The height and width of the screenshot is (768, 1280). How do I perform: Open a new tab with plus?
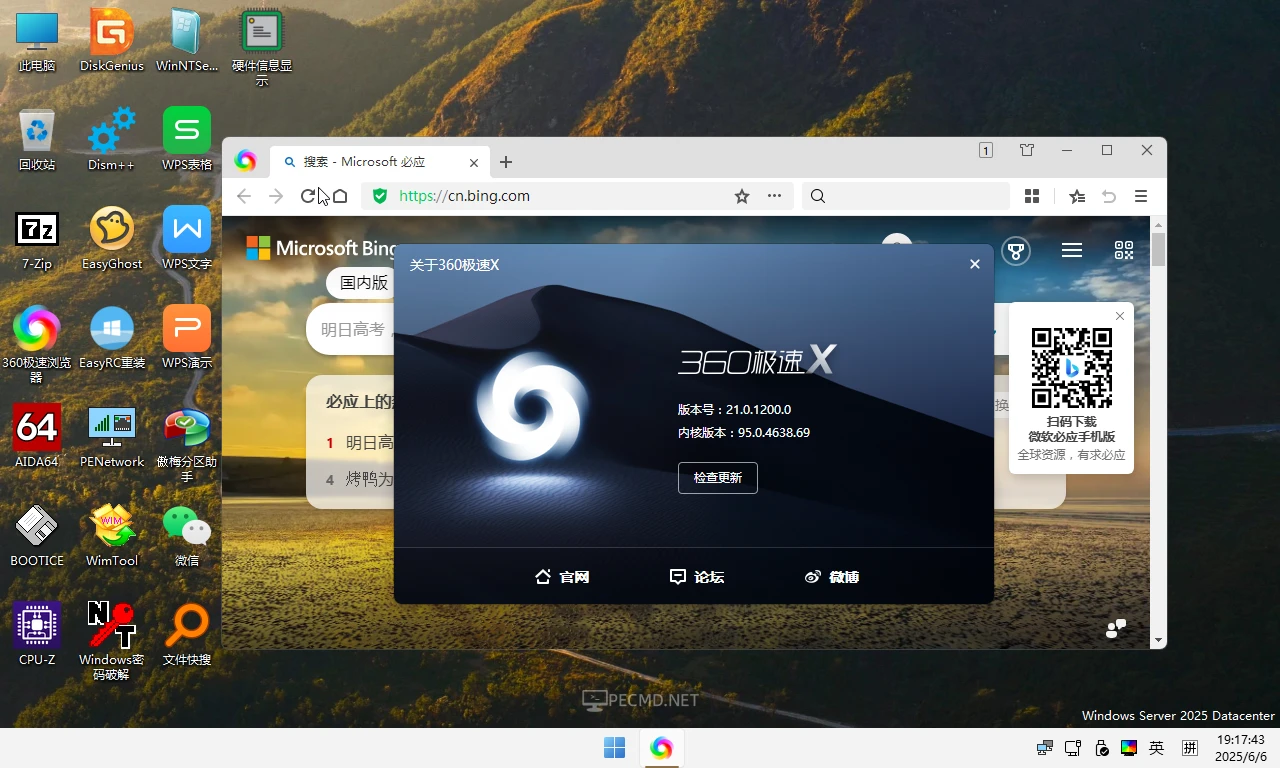[x=506, y=162]
